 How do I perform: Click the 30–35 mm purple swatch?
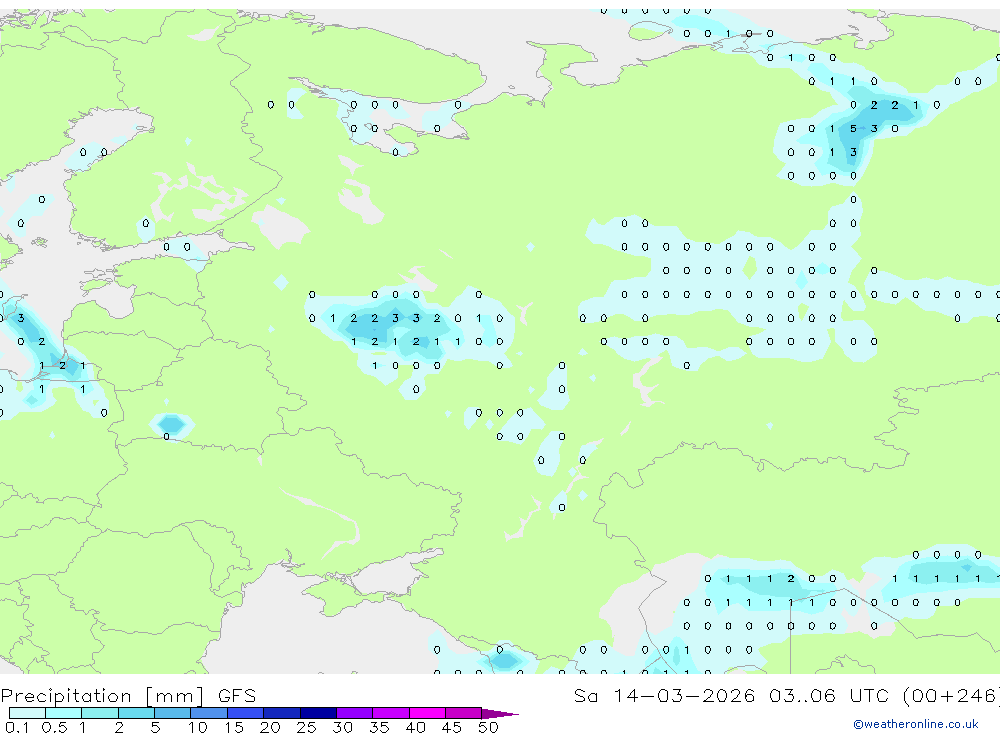[x=355, y=713]
